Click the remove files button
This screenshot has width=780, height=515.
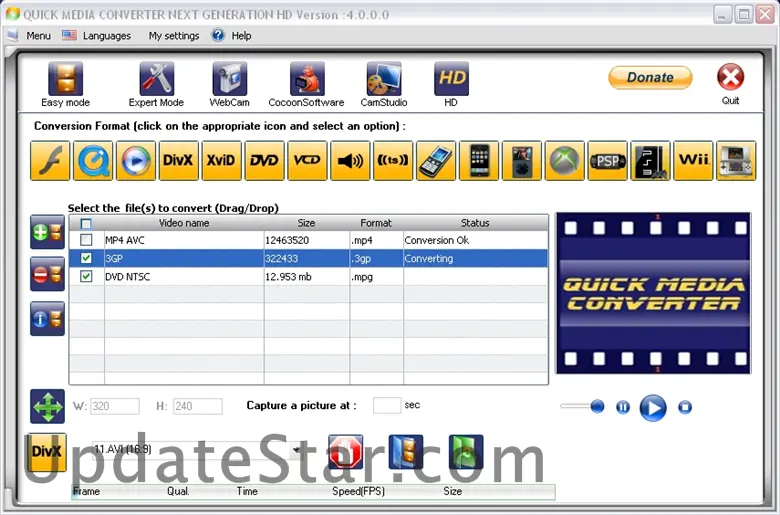pos(47,274)
